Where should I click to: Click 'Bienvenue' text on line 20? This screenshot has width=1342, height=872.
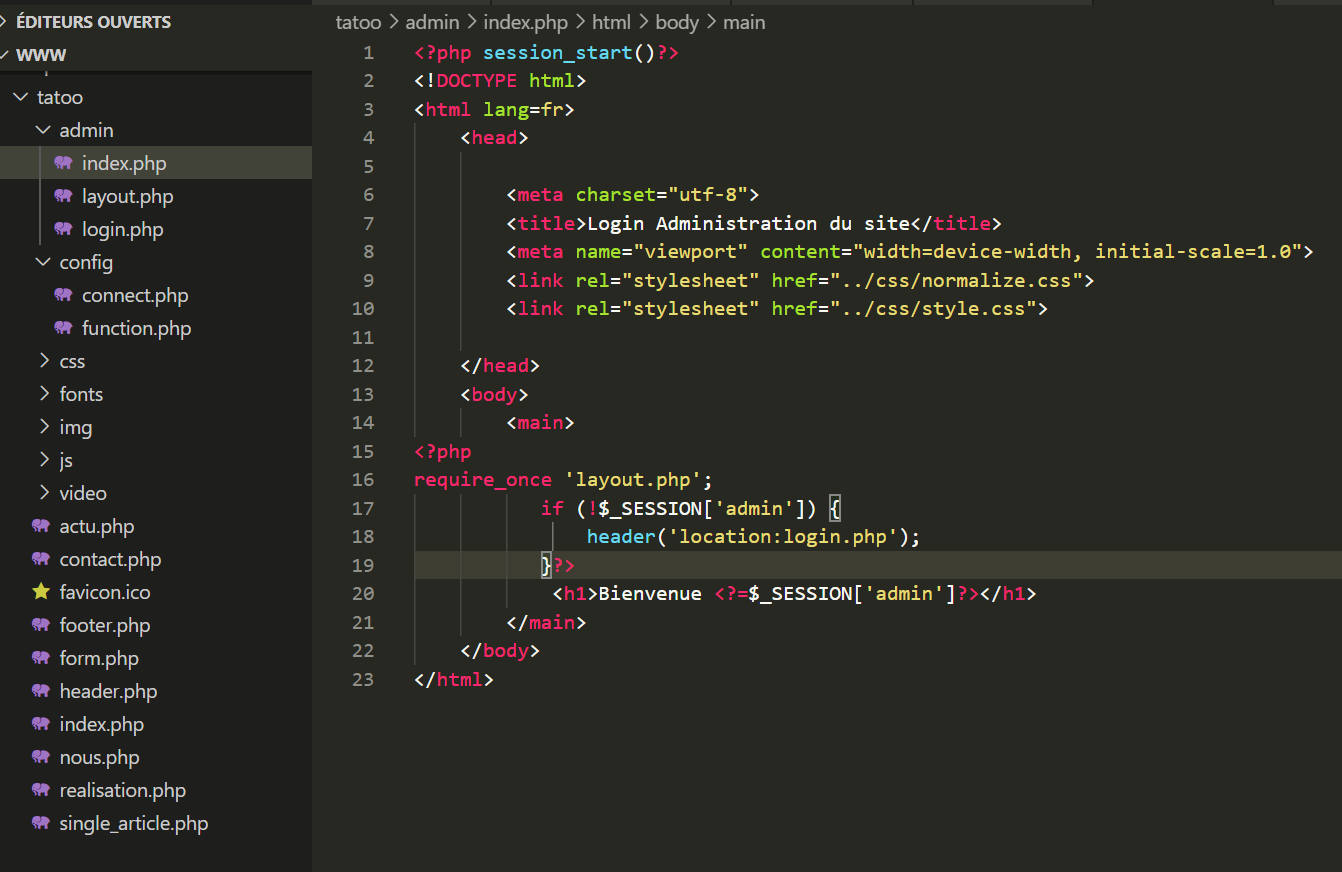[650, 594]
